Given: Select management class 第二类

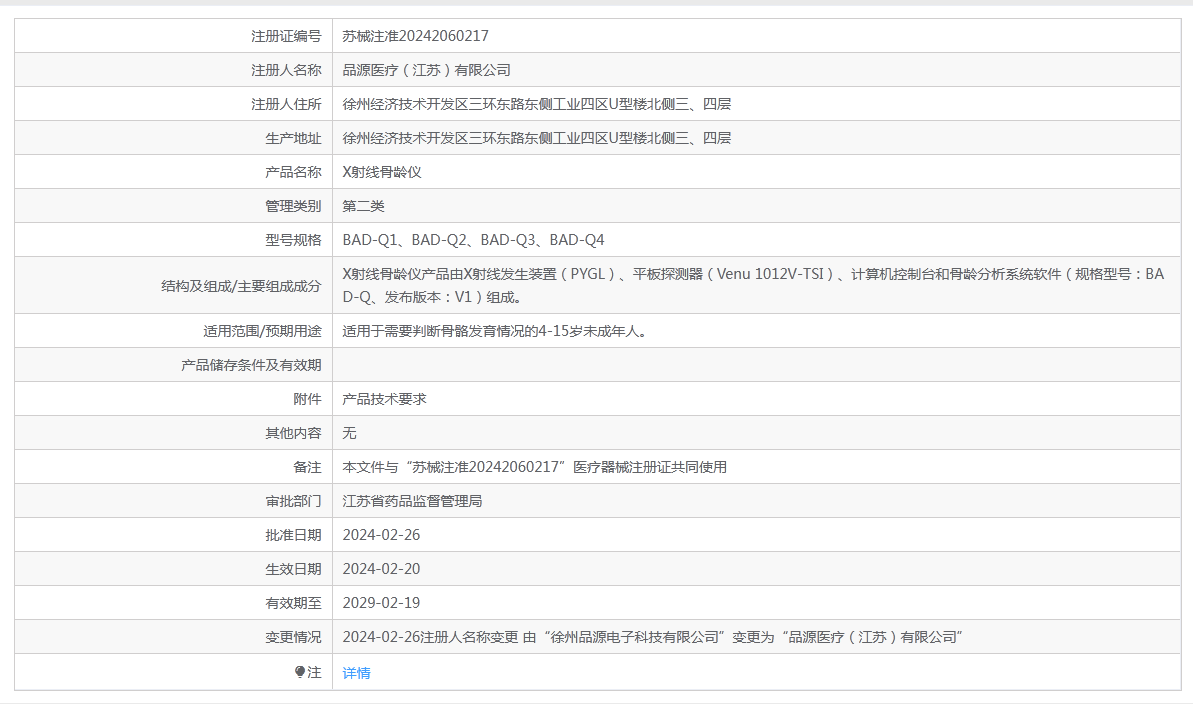Looking at the screenshot, I should 364,206.
